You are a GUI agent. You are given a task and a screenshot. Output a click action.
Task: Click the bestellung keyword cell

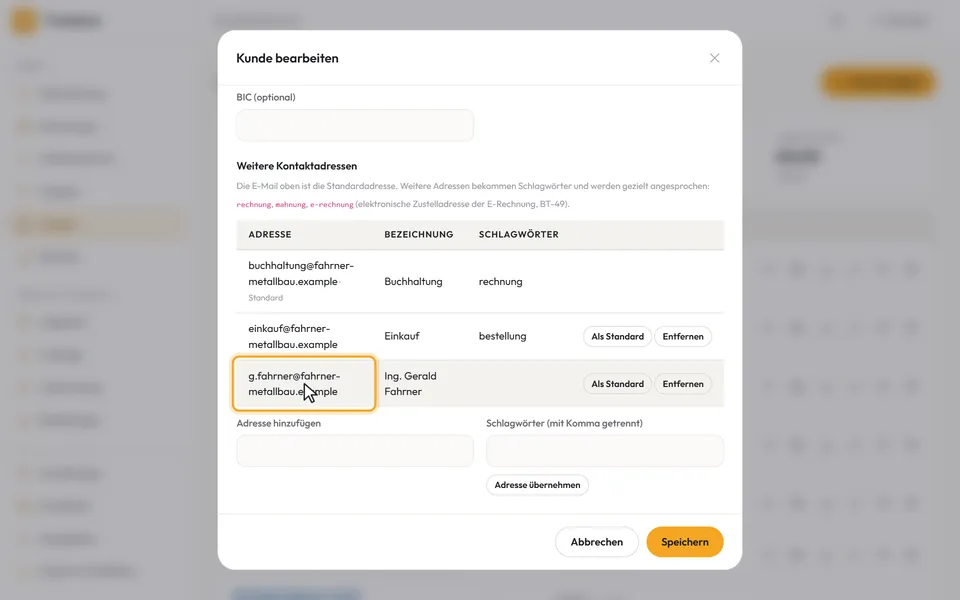503,336
